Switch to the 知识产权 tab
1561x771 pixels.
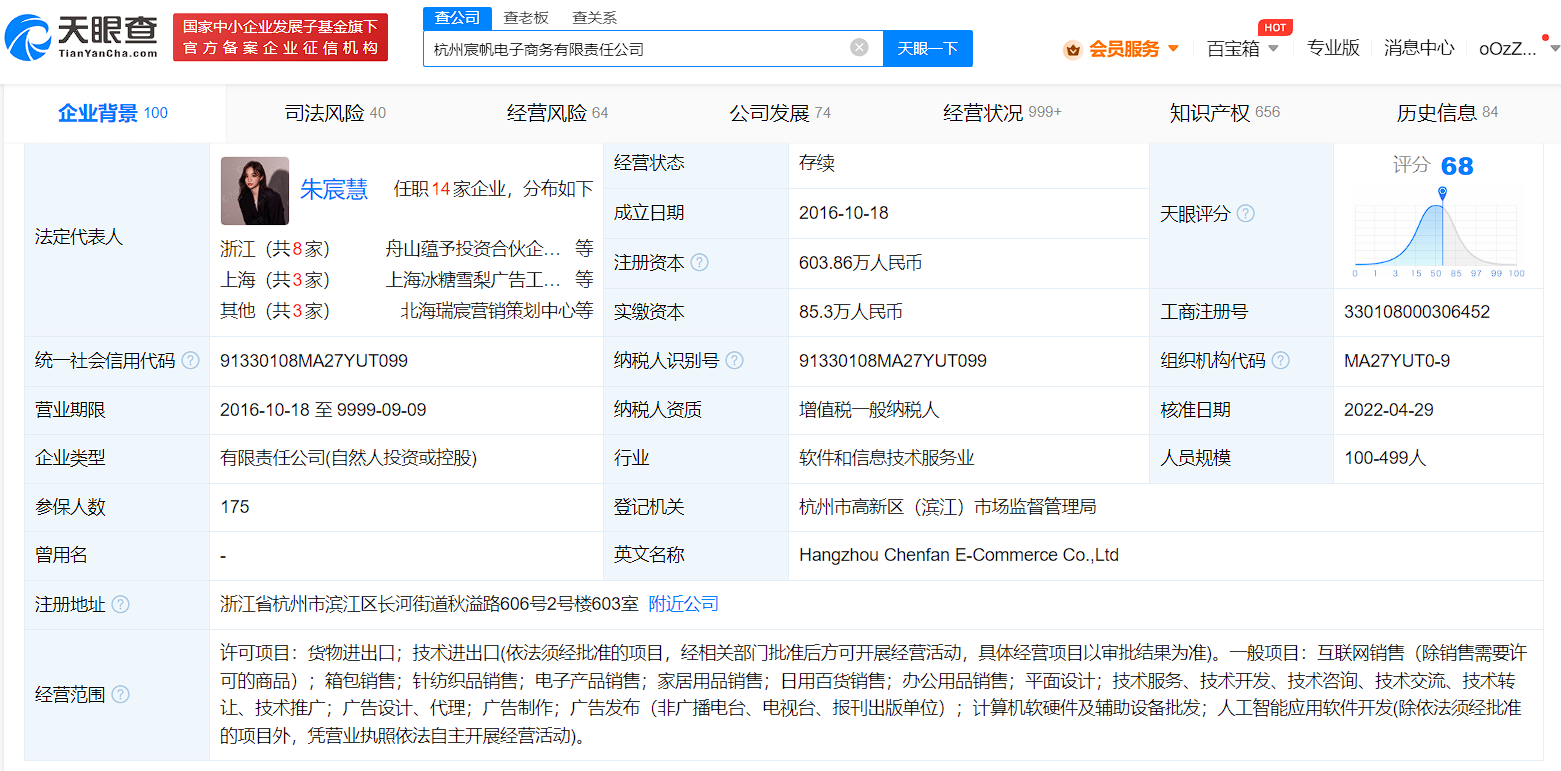click(1224, 113)
